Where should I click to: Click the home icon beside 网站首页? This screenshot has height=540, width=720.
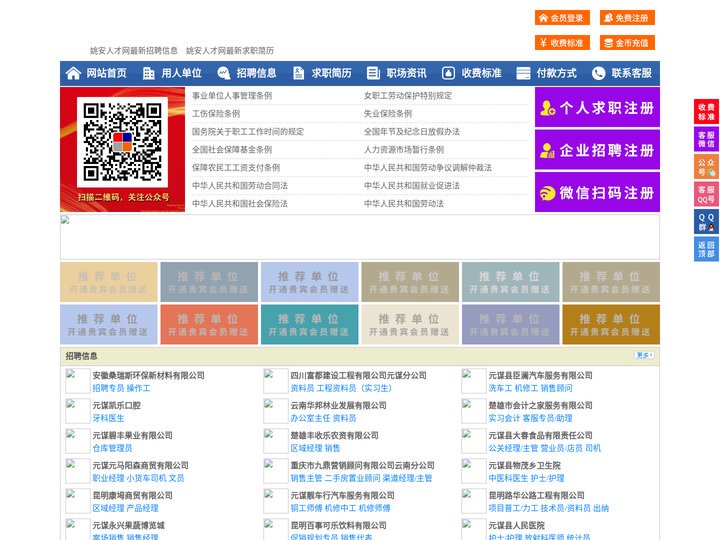[x=73, y=73]
